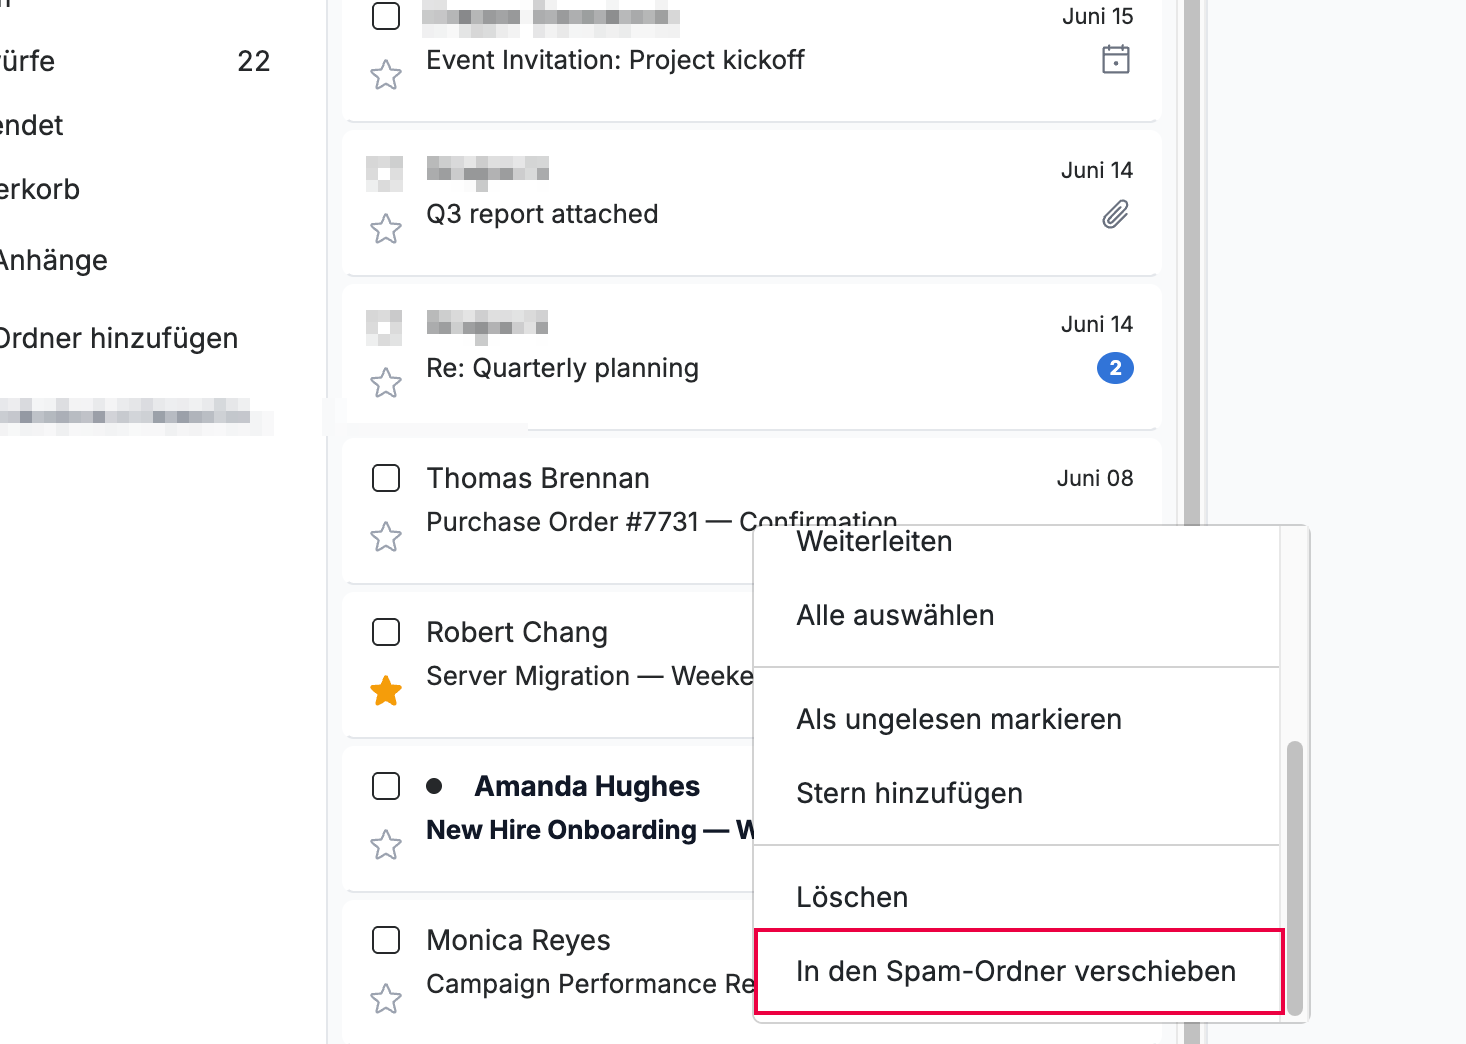The height and width of the screenshot is (1044, 1466).
Task: Select Monica Reyes email checkbox
Action: (386, 940)
